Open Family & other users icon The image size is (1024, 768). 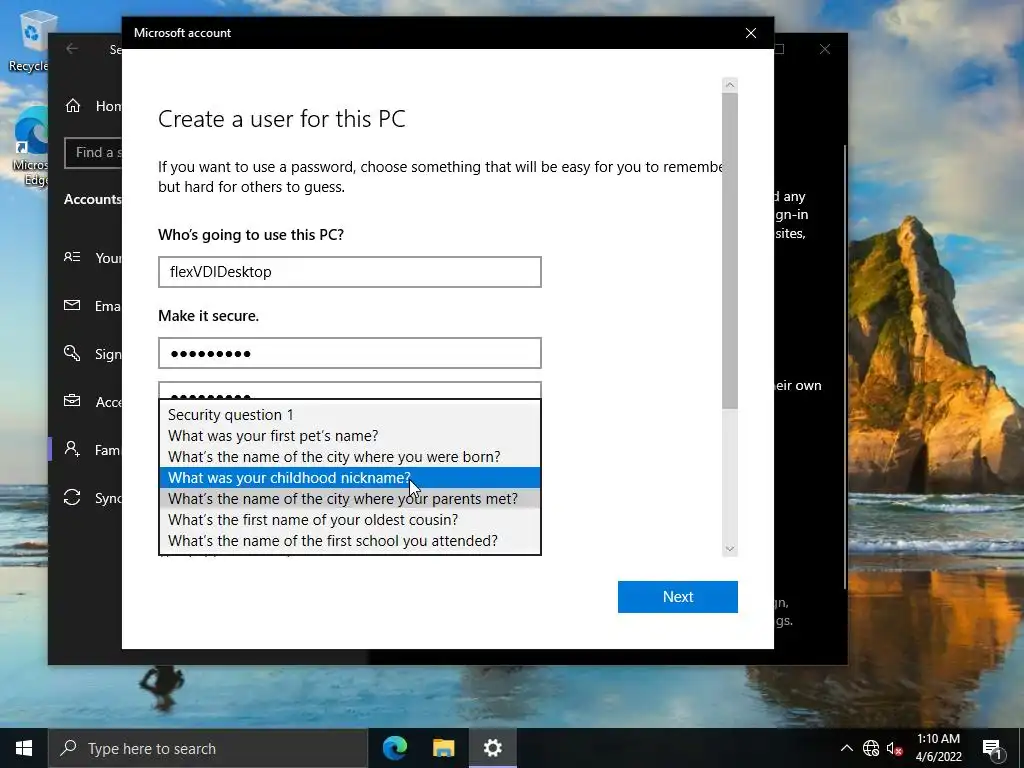coord(72,449)
